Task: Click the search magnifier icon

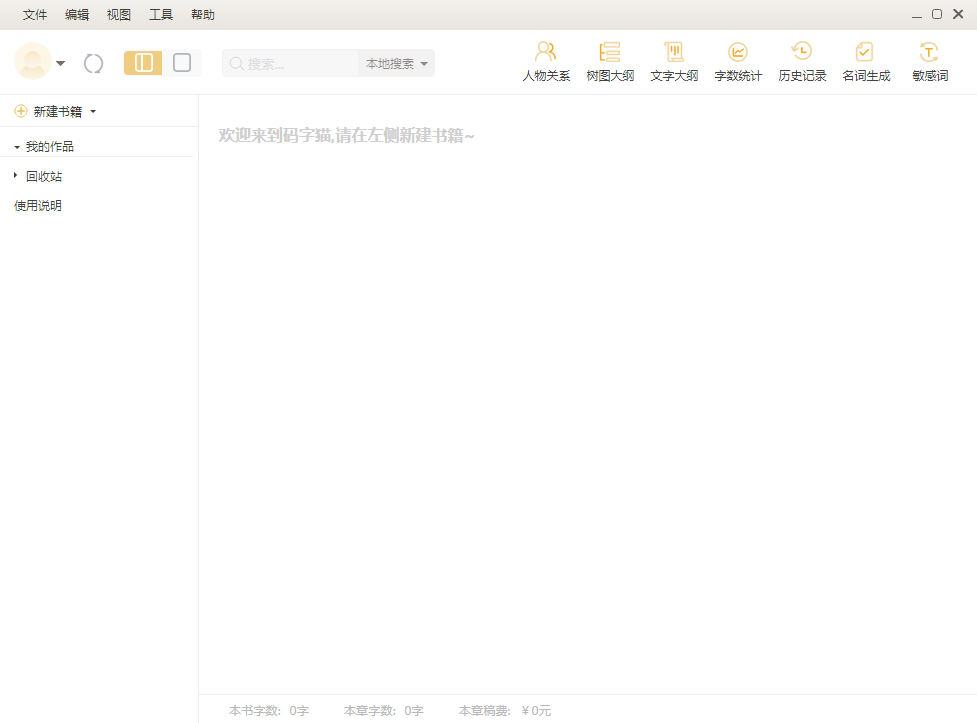Action: [236, 64]
